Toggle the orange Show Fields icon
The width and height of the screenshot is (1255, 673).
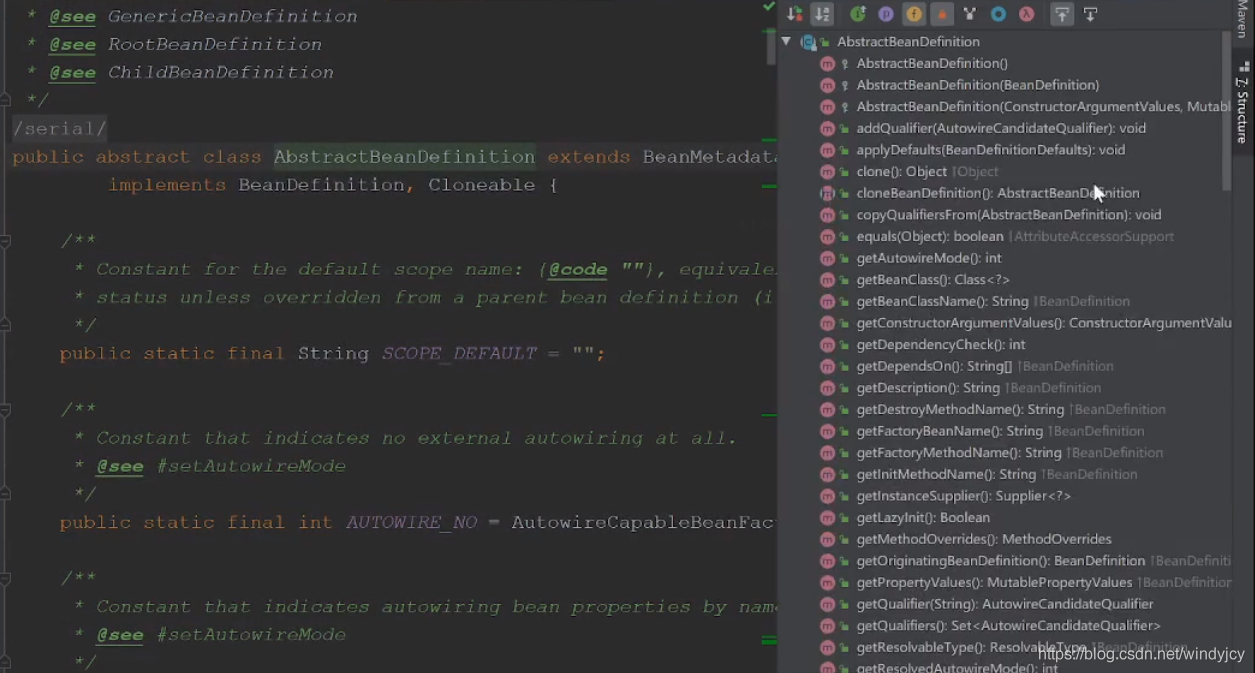point(914,14)
